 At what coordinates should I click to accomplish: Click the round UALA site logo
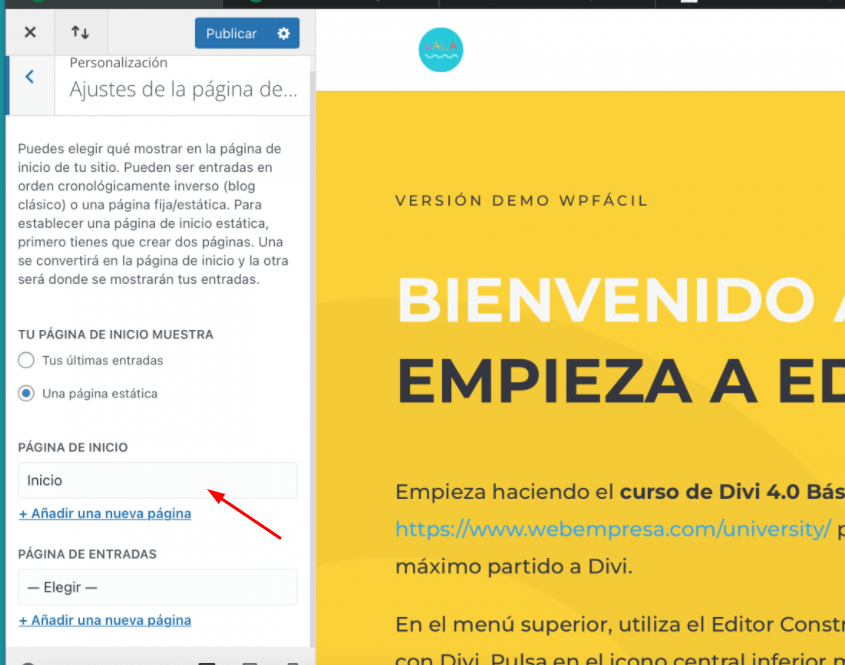(x=441, y=50)
